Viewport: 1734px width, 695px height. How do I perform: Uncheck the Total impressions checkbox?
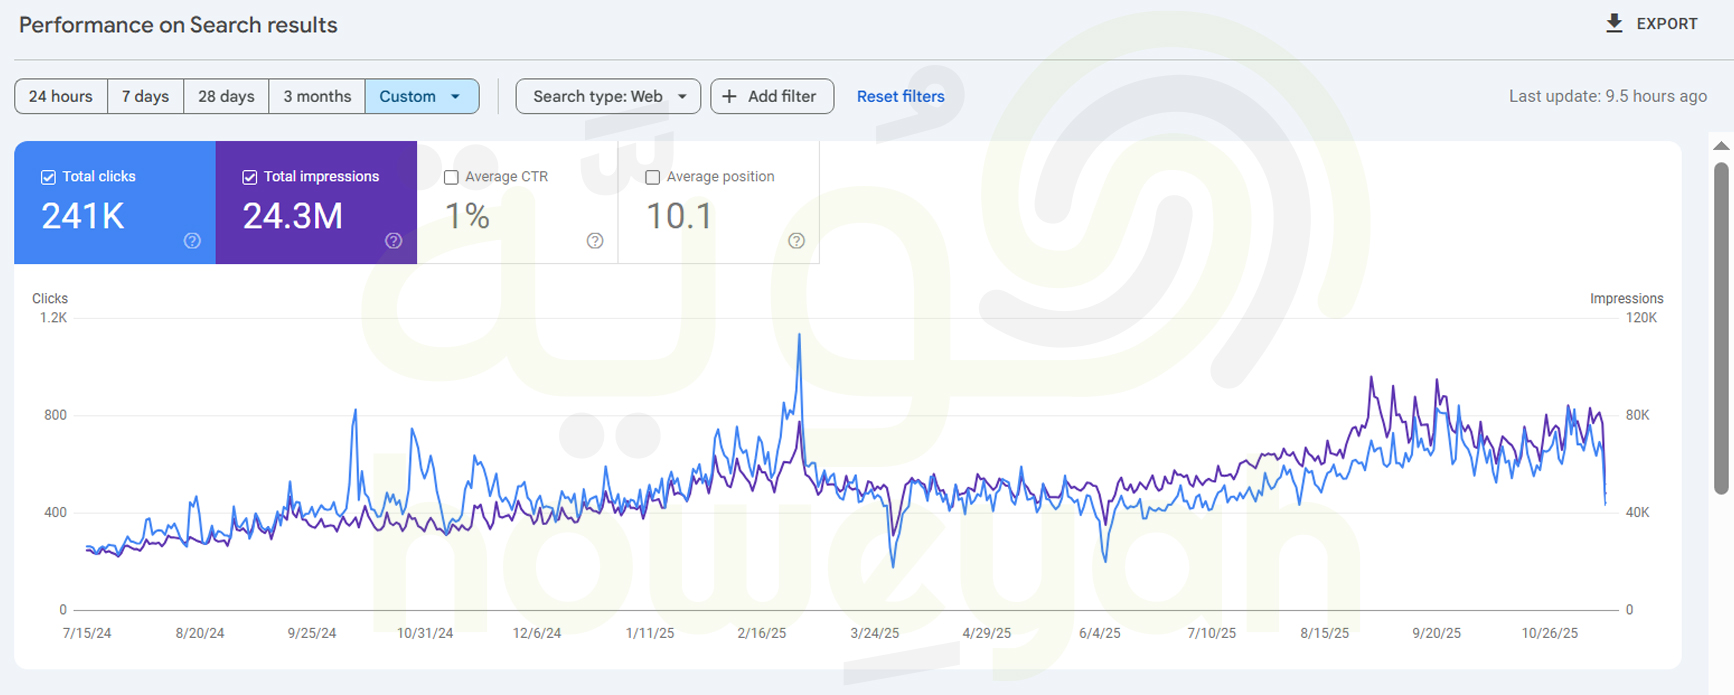pos(250,177)
